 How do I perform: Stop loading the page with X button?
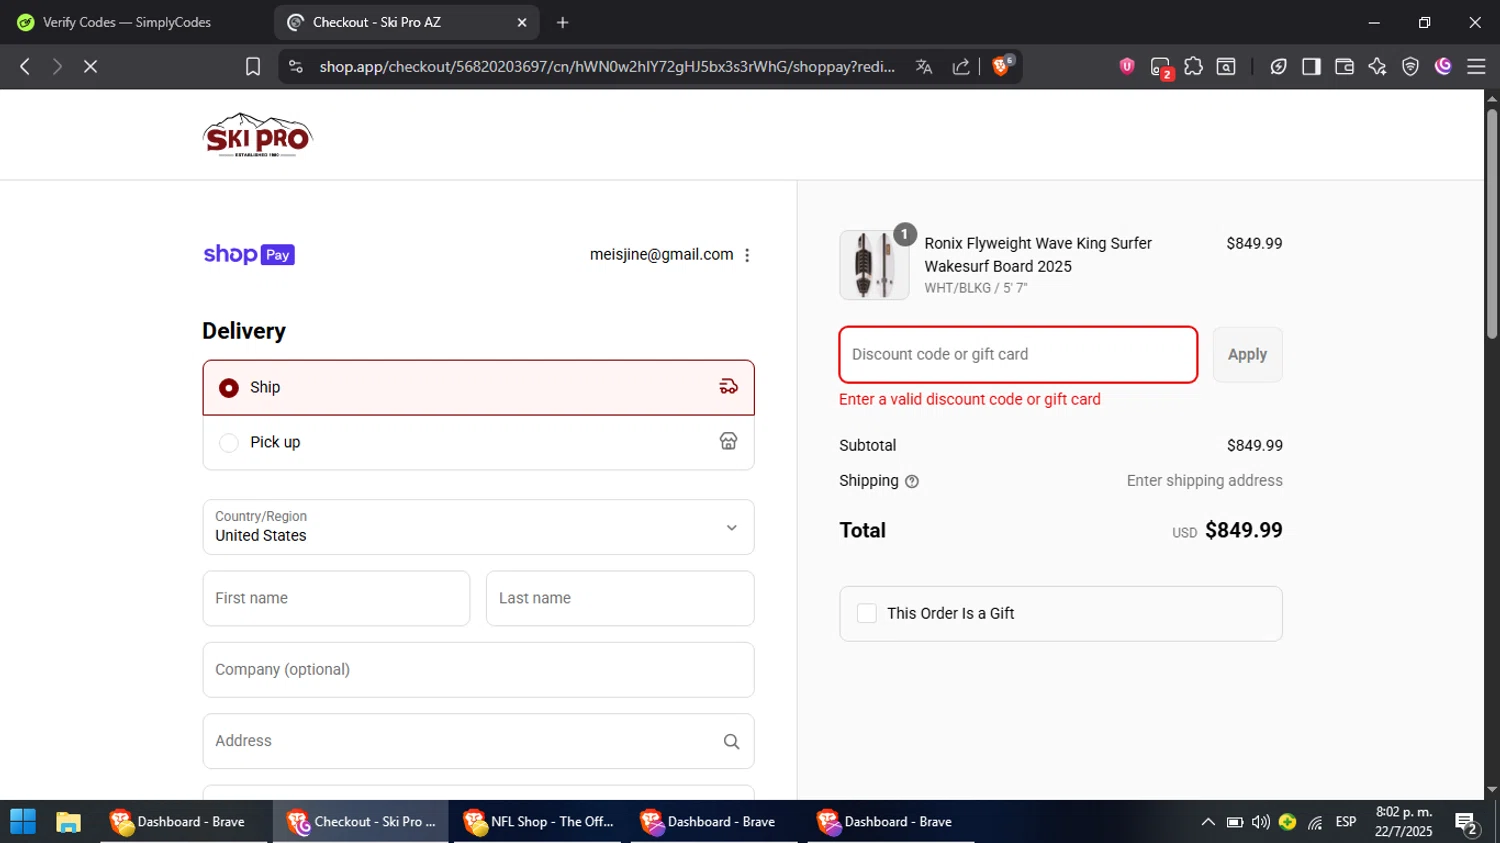[90, 66]
